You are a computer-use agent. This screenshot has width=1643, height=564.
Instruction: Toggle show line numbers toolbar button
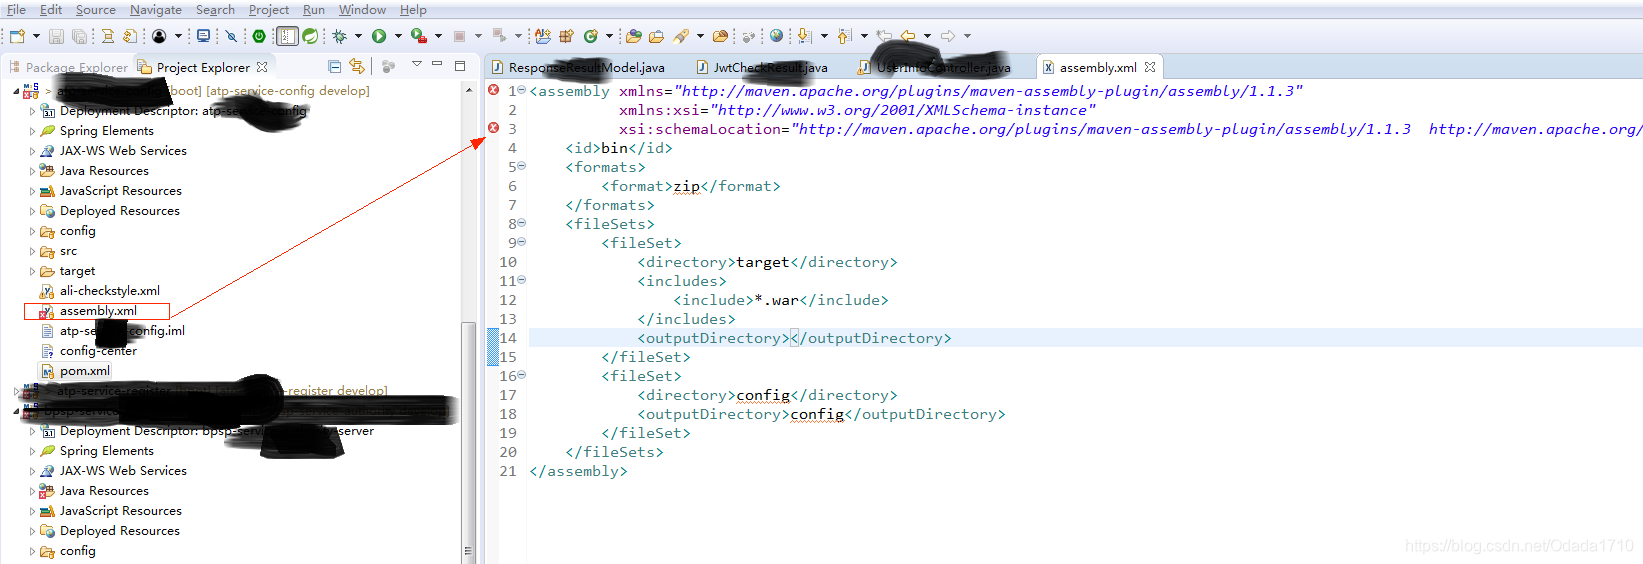[x=287, y=36]
